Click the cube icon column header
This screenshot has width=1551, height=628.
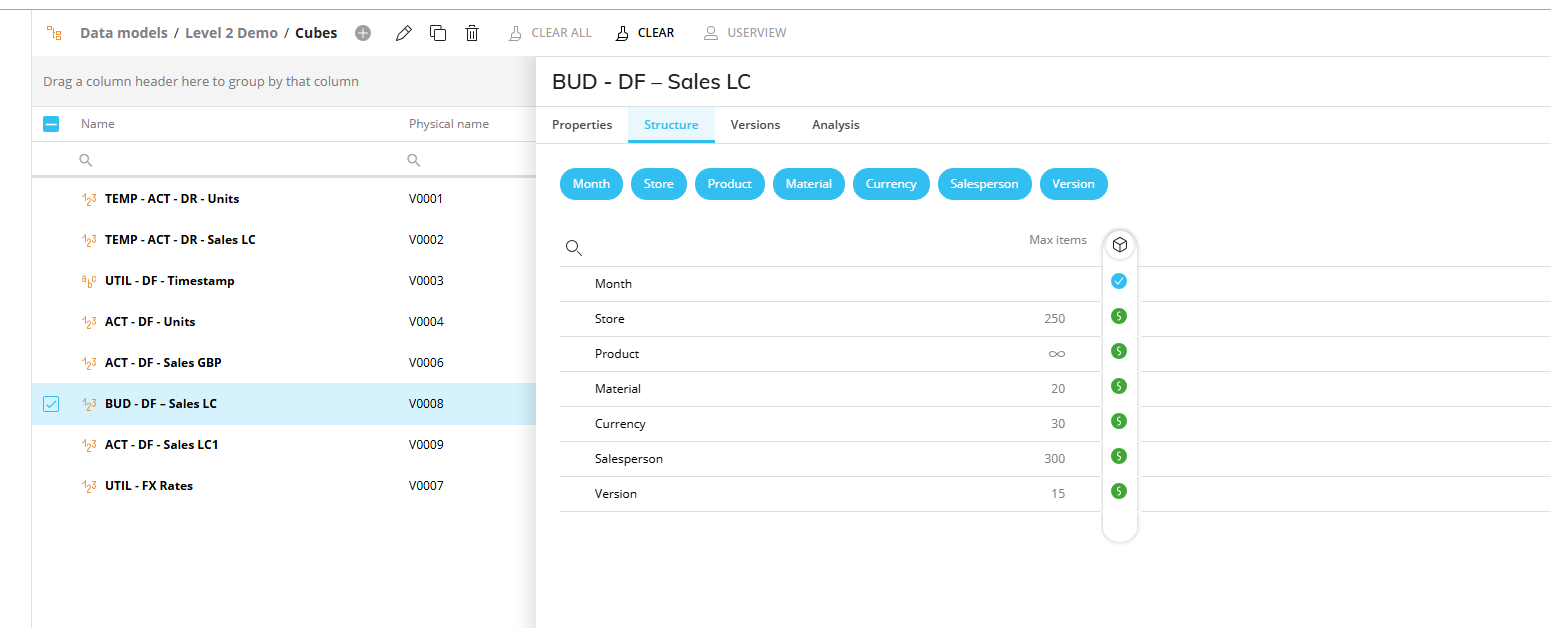pyautogui.click(x=1120, y=244)
